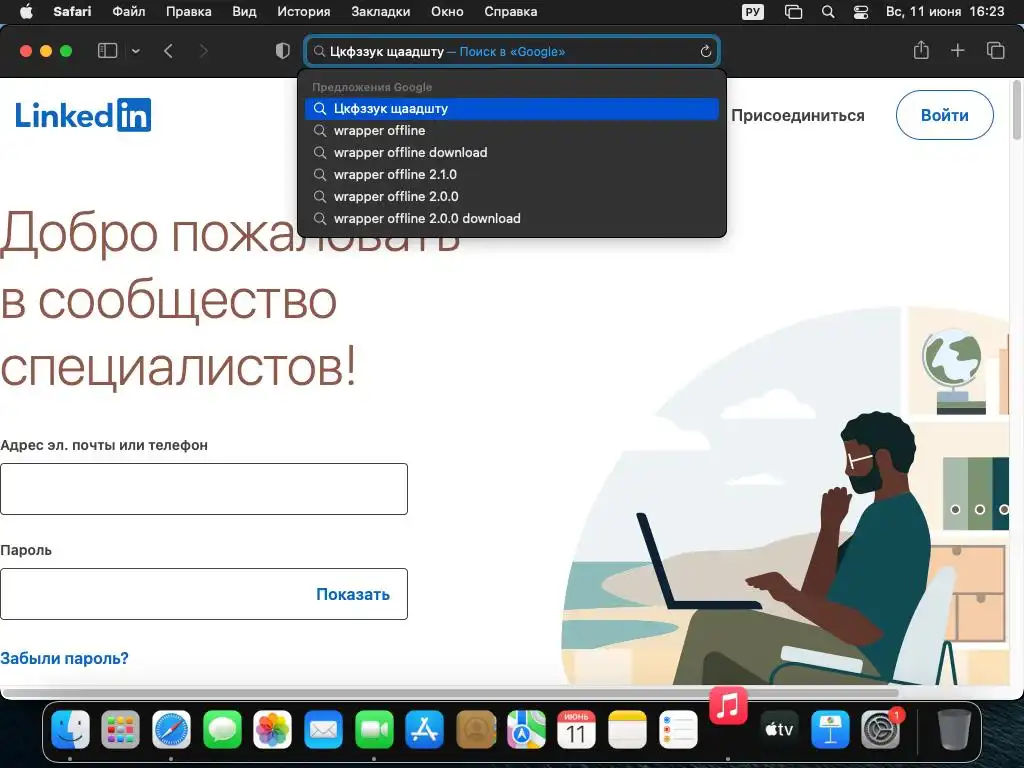Choose 'wrapper offline download' suggestion
Viewport: 1024px width, 768px height.
511,153
